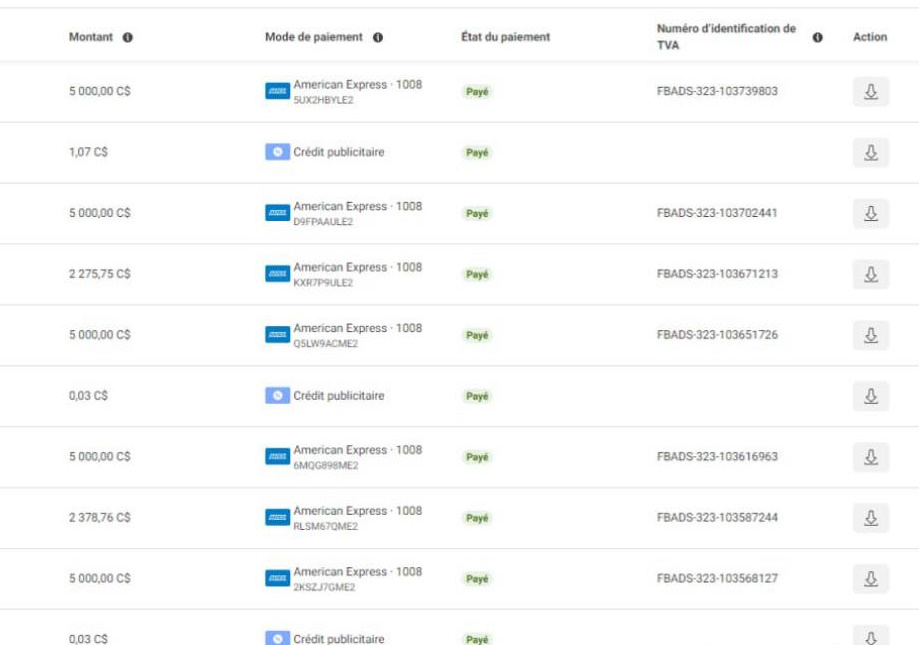Viewport: 919px width, 645px height.
Task: Download the invoice for FBADS-323-103568127
Action: 870,579
